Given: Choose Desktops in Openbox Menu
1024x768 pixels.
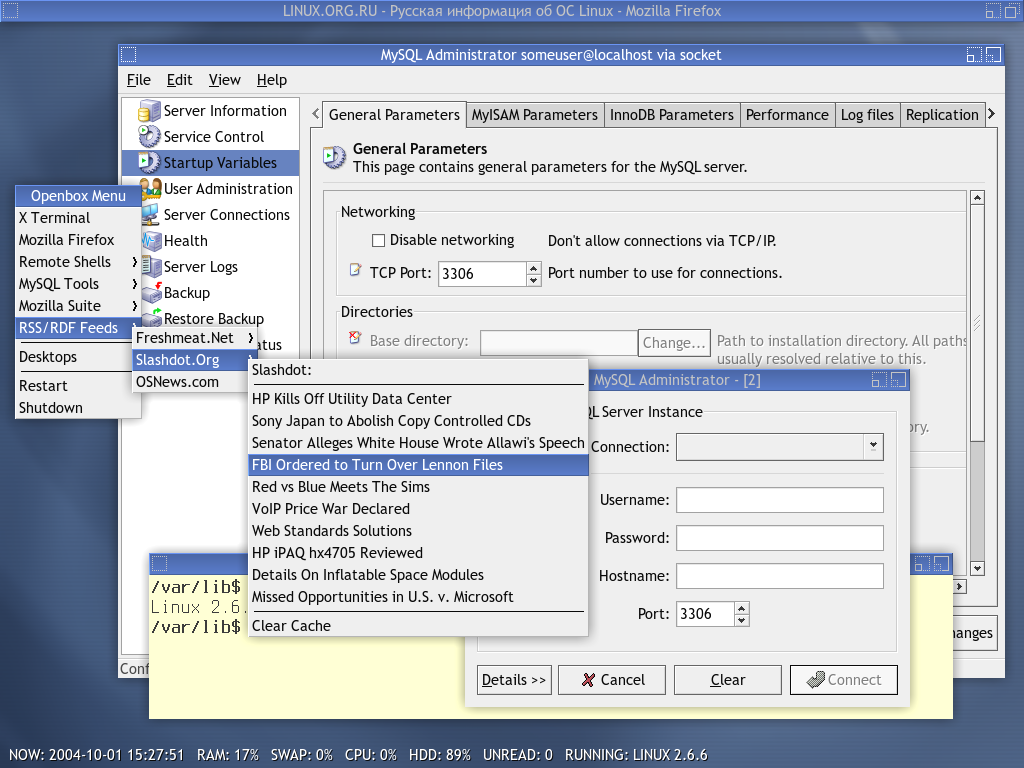Looking at the screenshot, I should tap(78, 357).
